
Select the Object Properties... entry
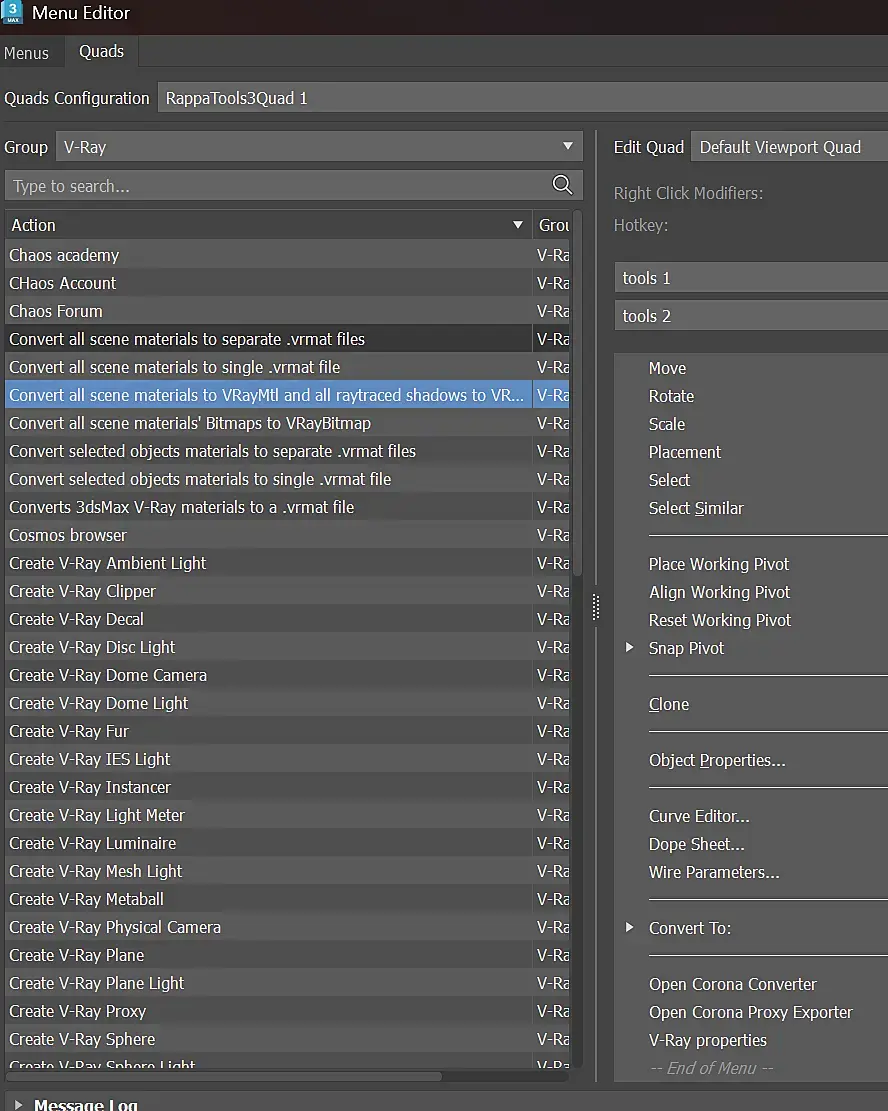717,760
